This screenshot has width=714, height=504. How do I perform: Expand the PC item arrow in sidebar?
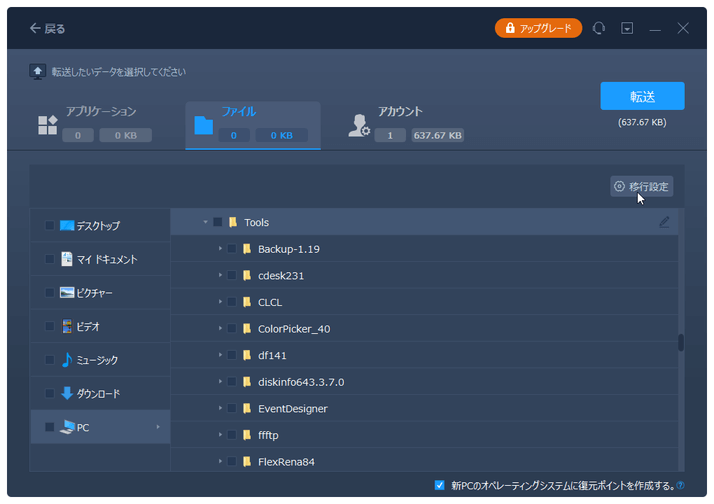tap(157, 427)
